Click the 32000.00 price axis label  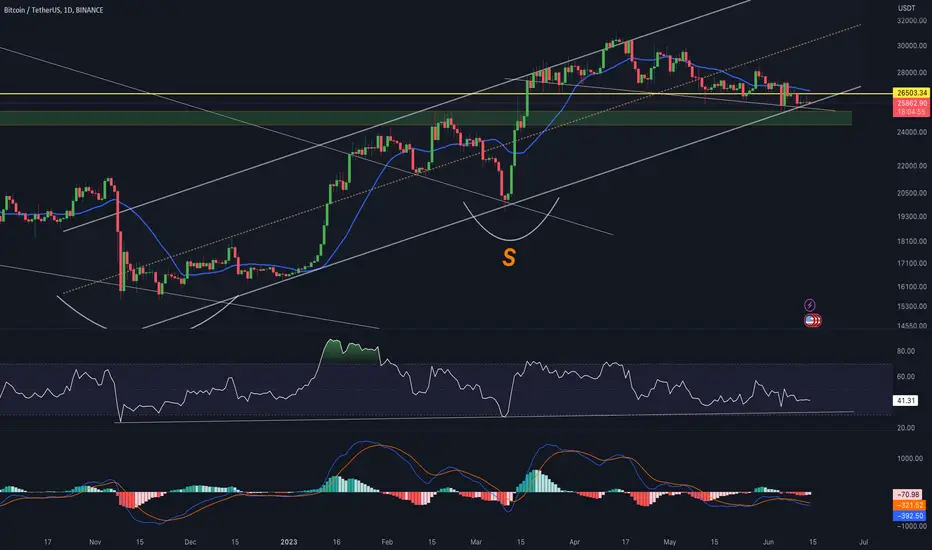[911, 21]
